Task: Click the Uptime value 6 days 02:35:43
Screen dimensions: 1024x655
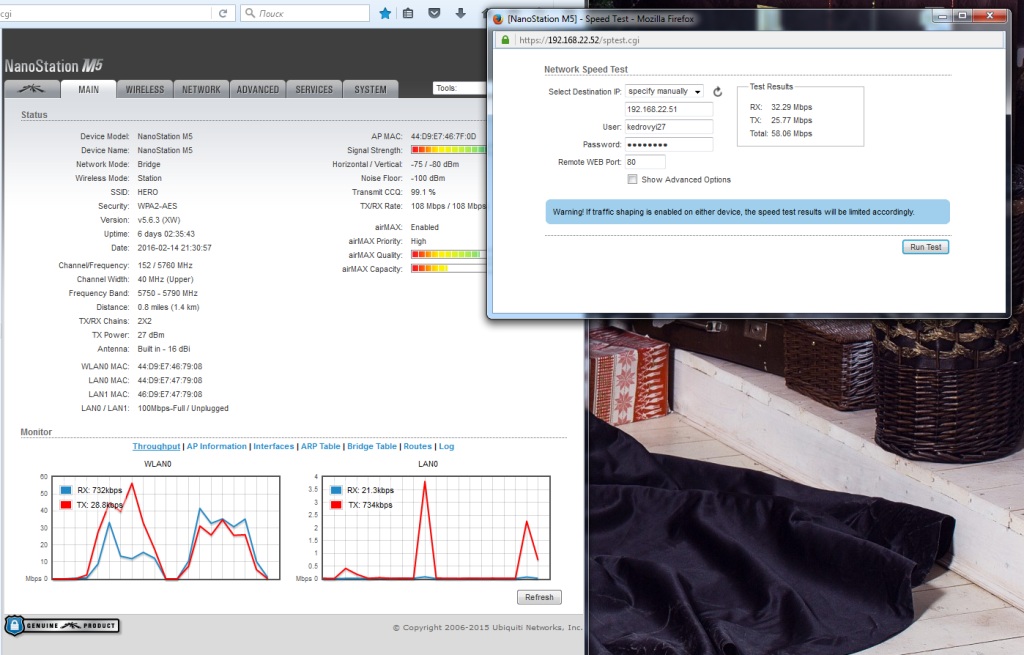Action: (x=166, y=234)
